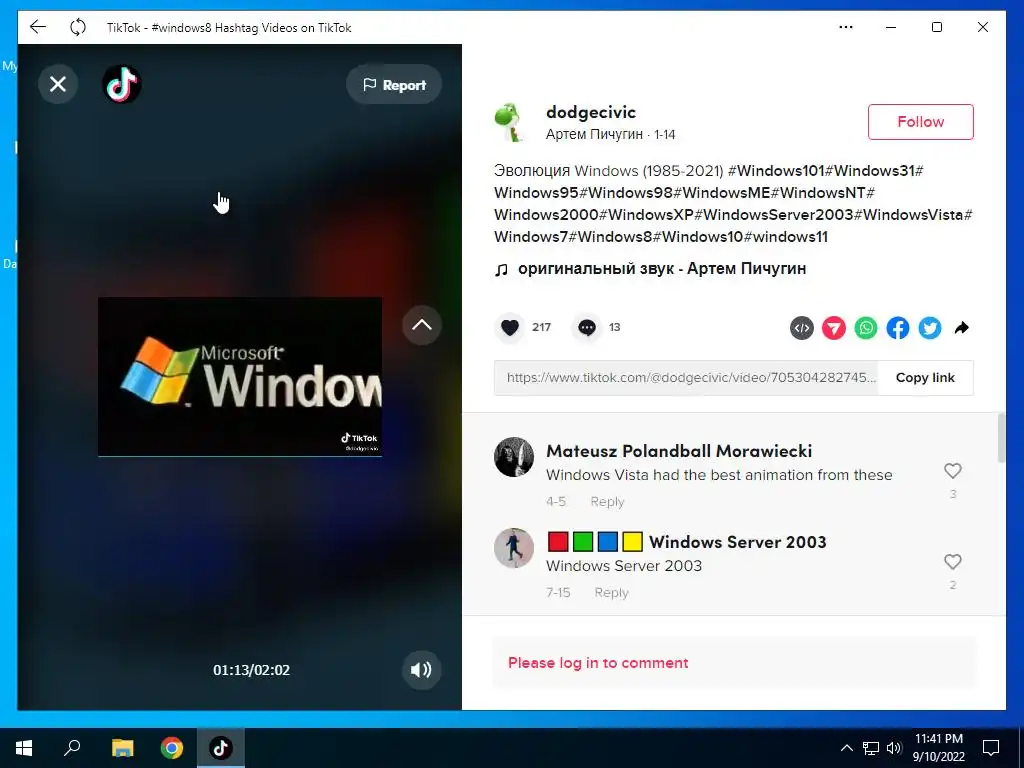Click the 217 likes count
1024x768 pixels.
541,327
